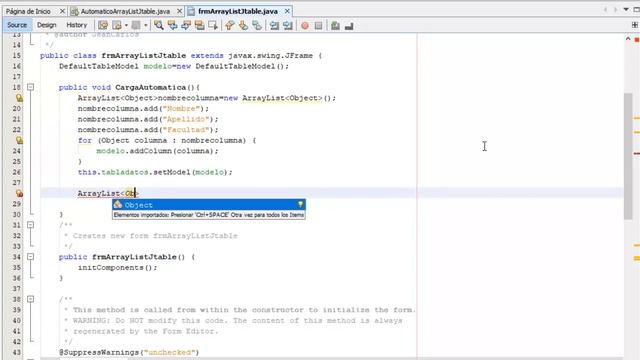Open the Página de Inicio tab
640x360 pixels.
pyautogui.click(x=28, y=11)
